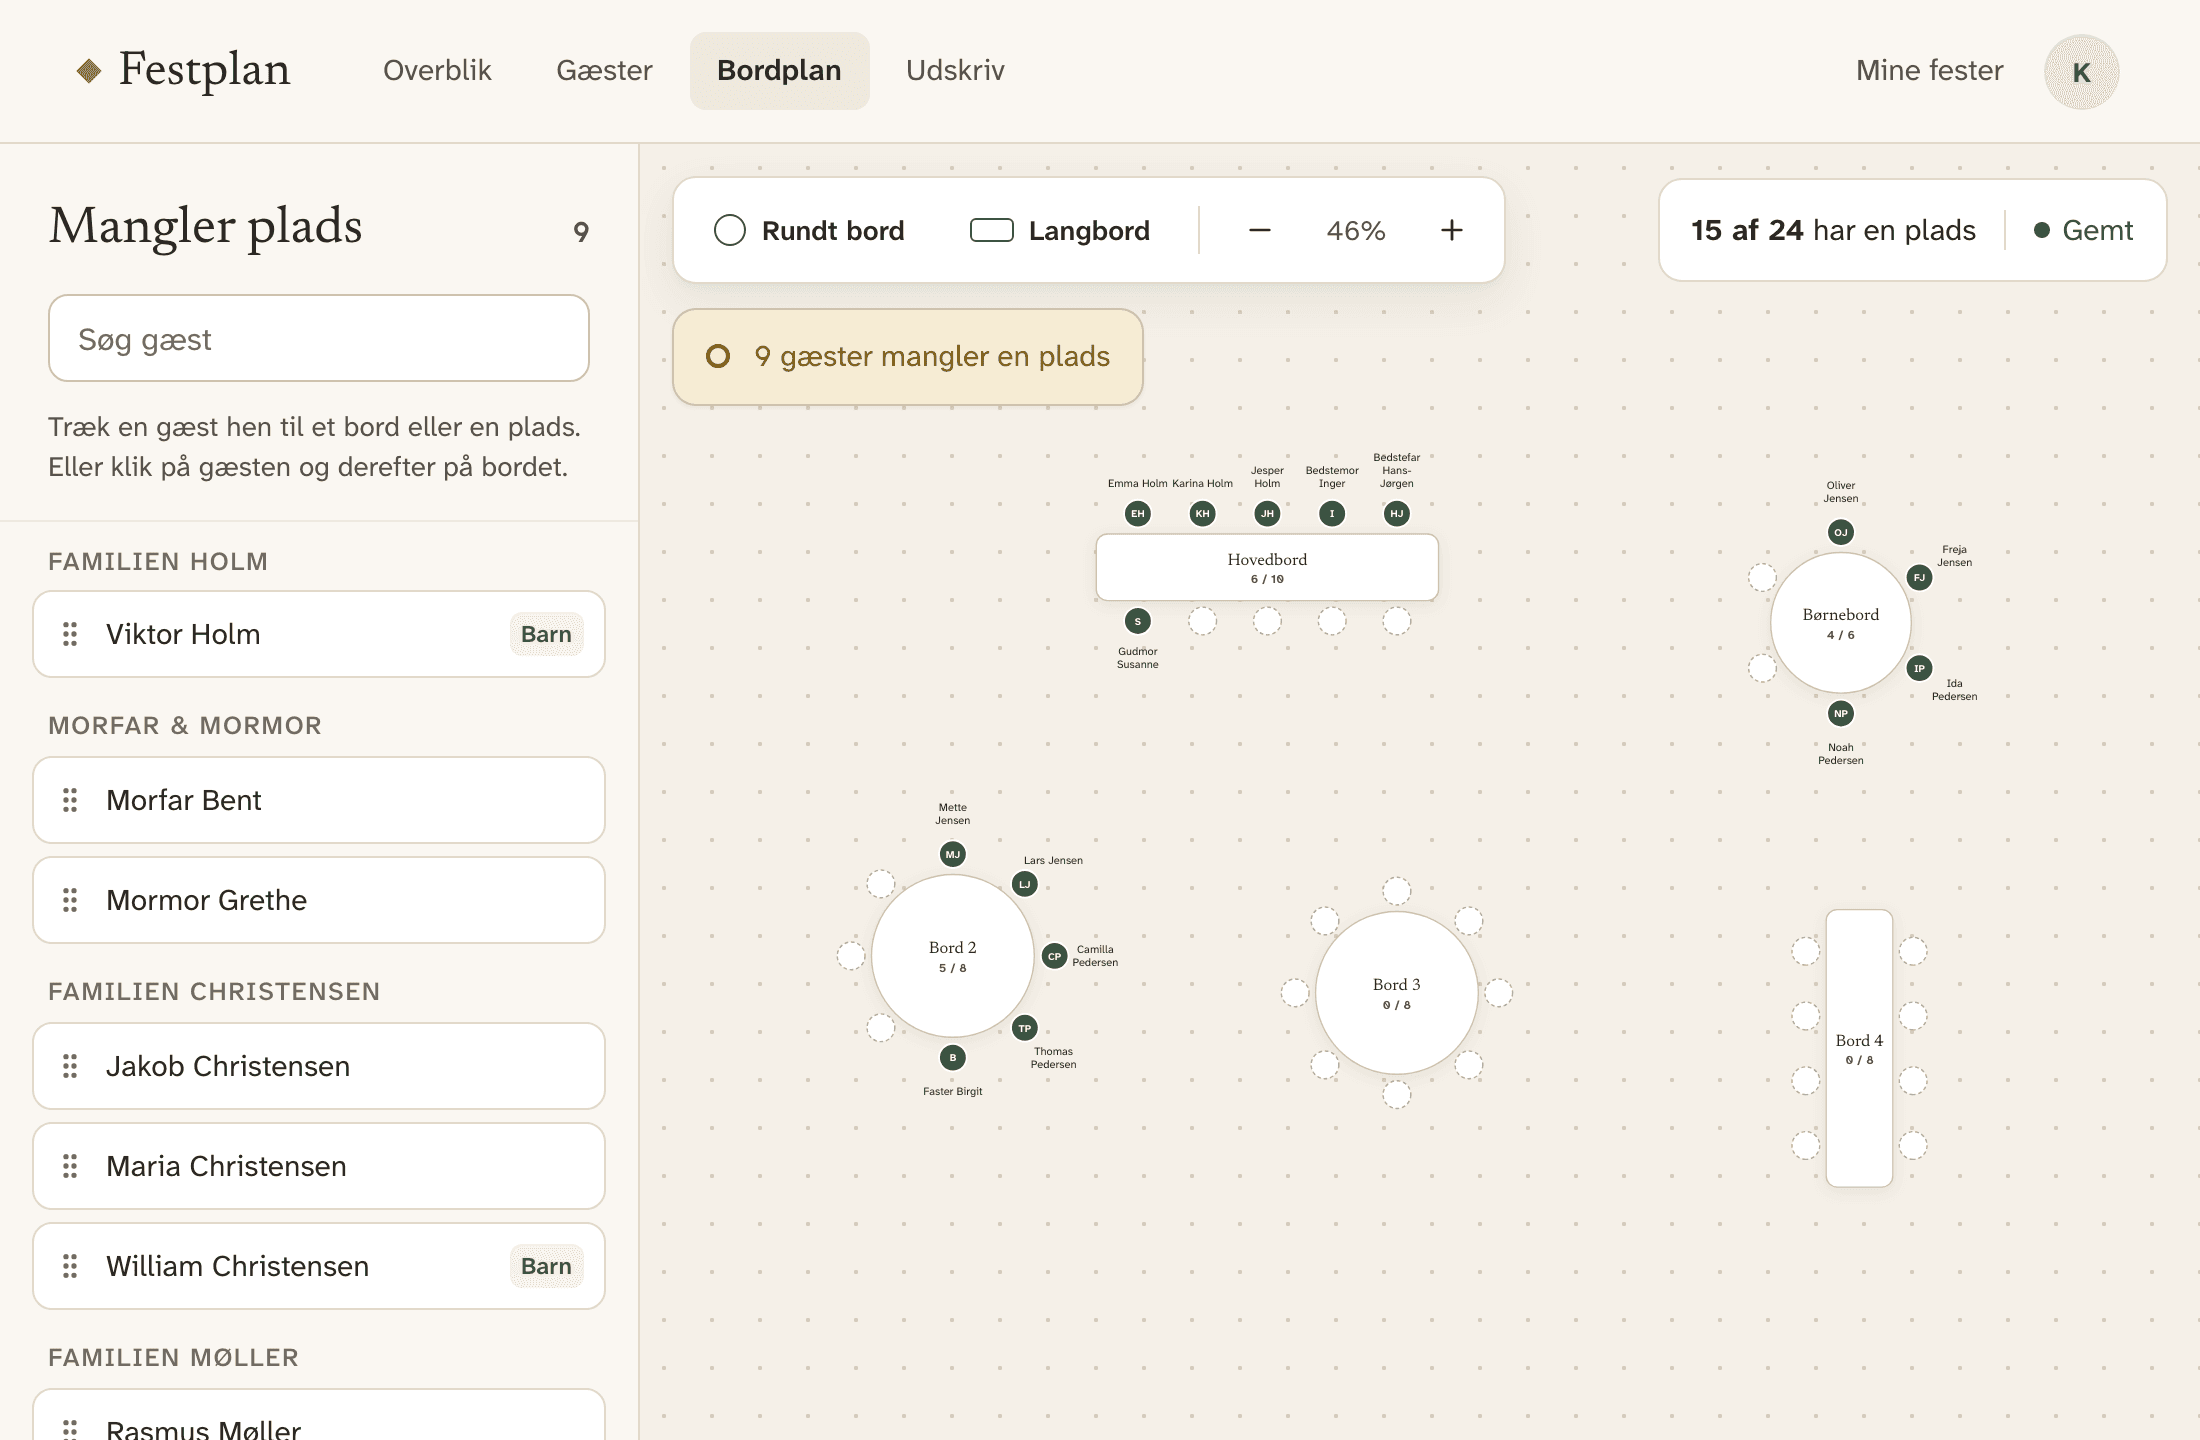Add a Rundt bord table
2200x1440 pixels.
point(809,230)
